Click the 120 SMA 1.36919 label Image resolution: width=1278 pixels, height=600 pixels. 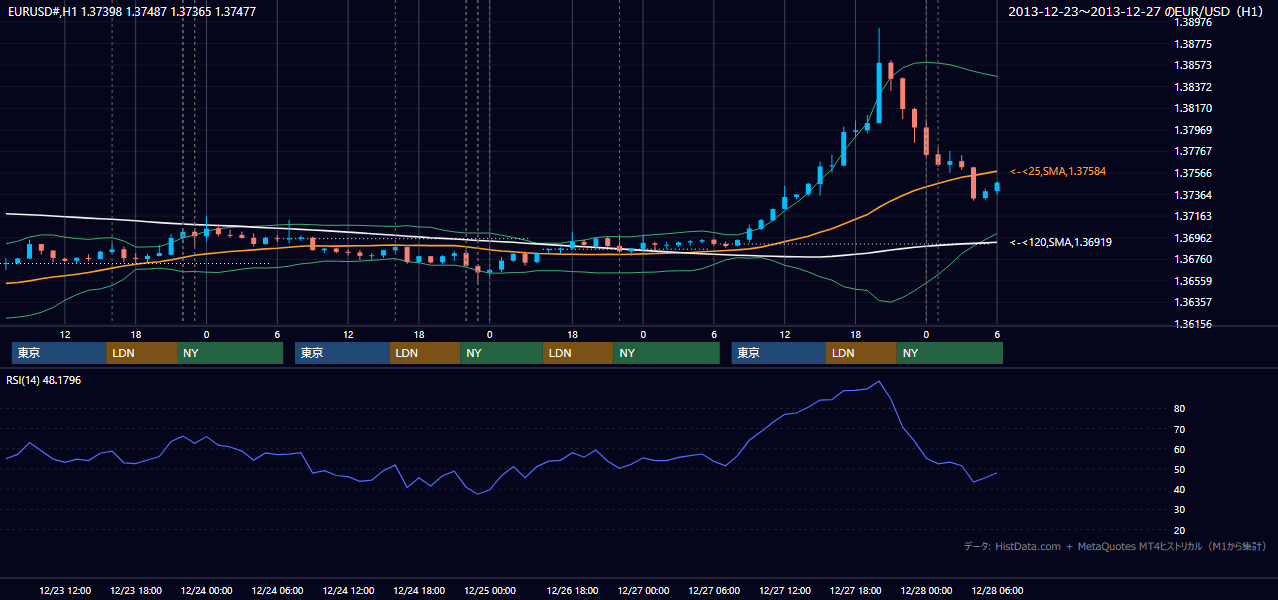[x=1061, y=242]
